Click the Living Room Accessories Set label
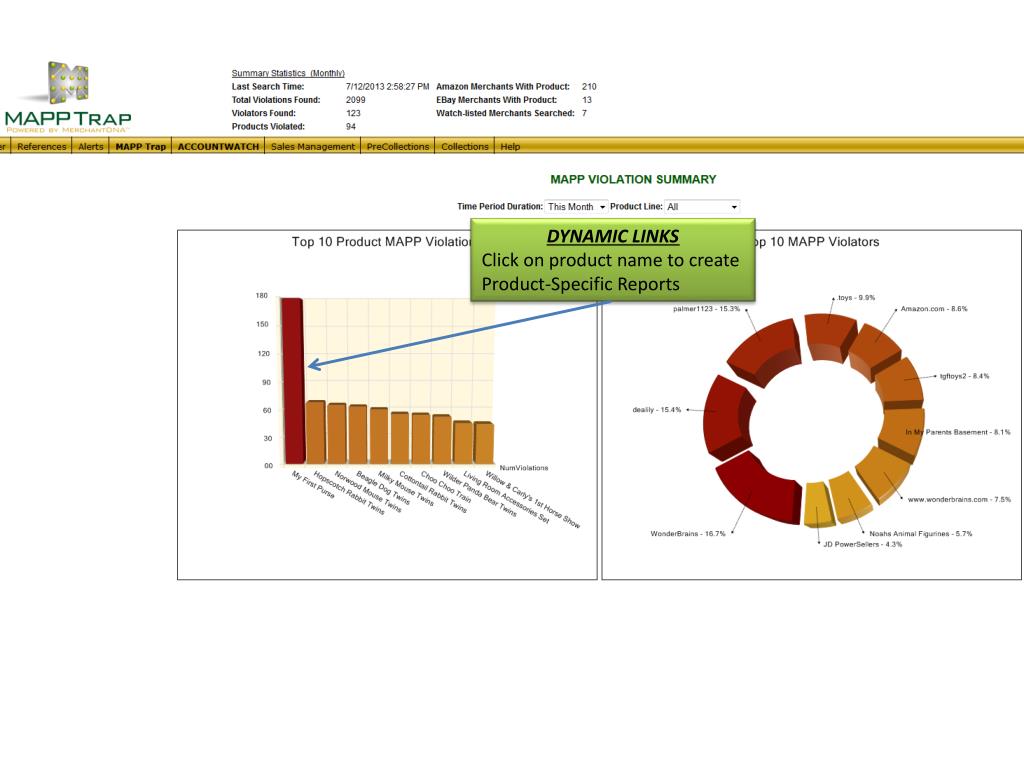This screenshot has width=1024, height=768. click(506, 496)
